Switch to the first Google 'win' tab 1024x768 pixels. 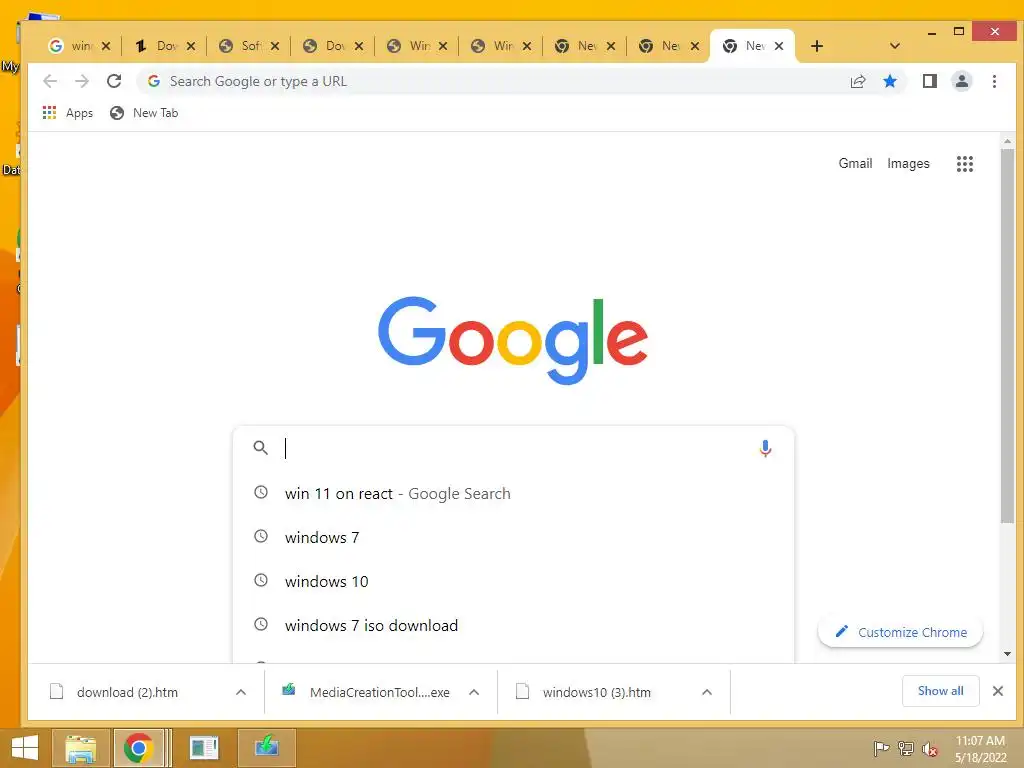point(72,46)
